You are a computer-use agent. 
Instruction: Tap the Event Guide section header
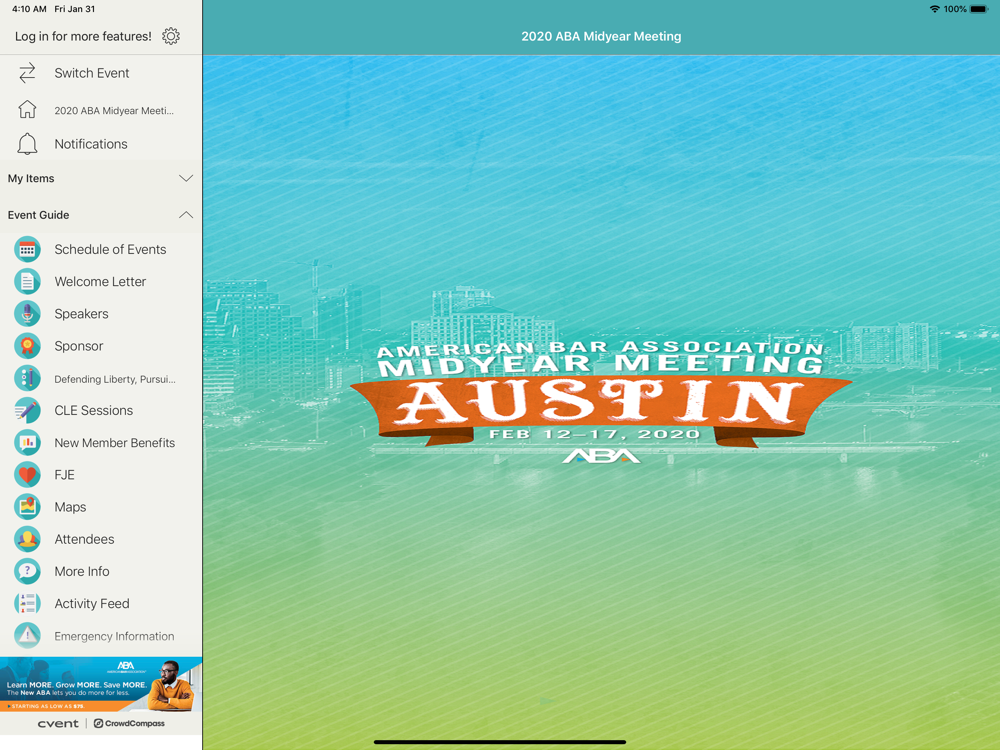(101, 215)
